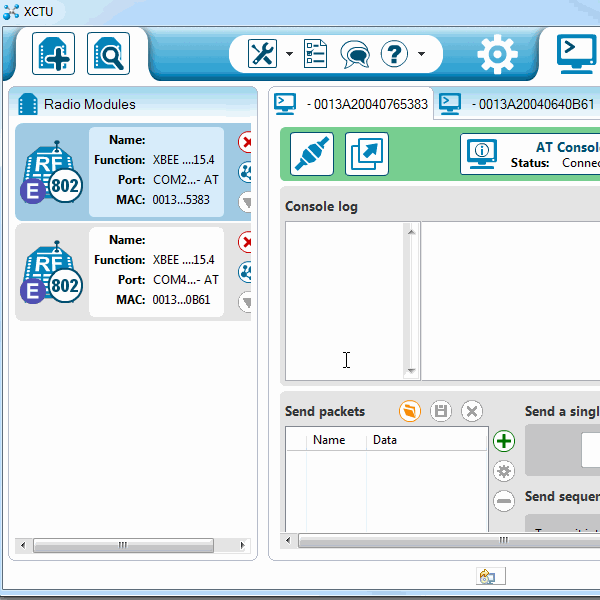Discover network nodes for COM4 module
Image resolution: width=600 pixels, height=600 pixels.
pos(245,272)
